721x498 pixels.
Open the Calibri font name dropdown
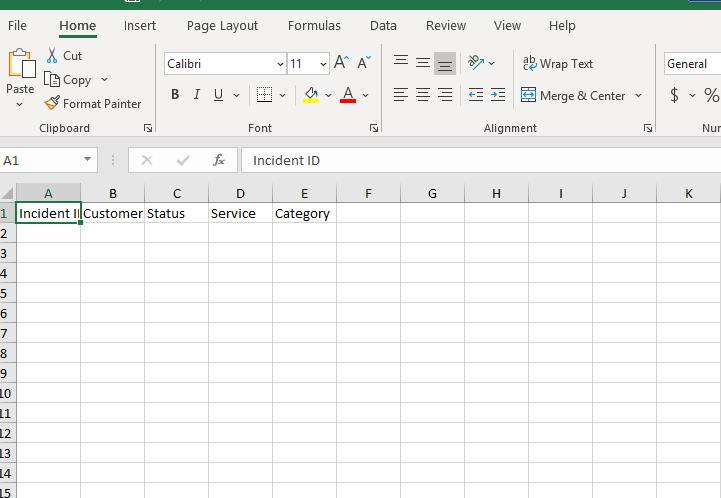pyautogui.click(x=280, y=64)
